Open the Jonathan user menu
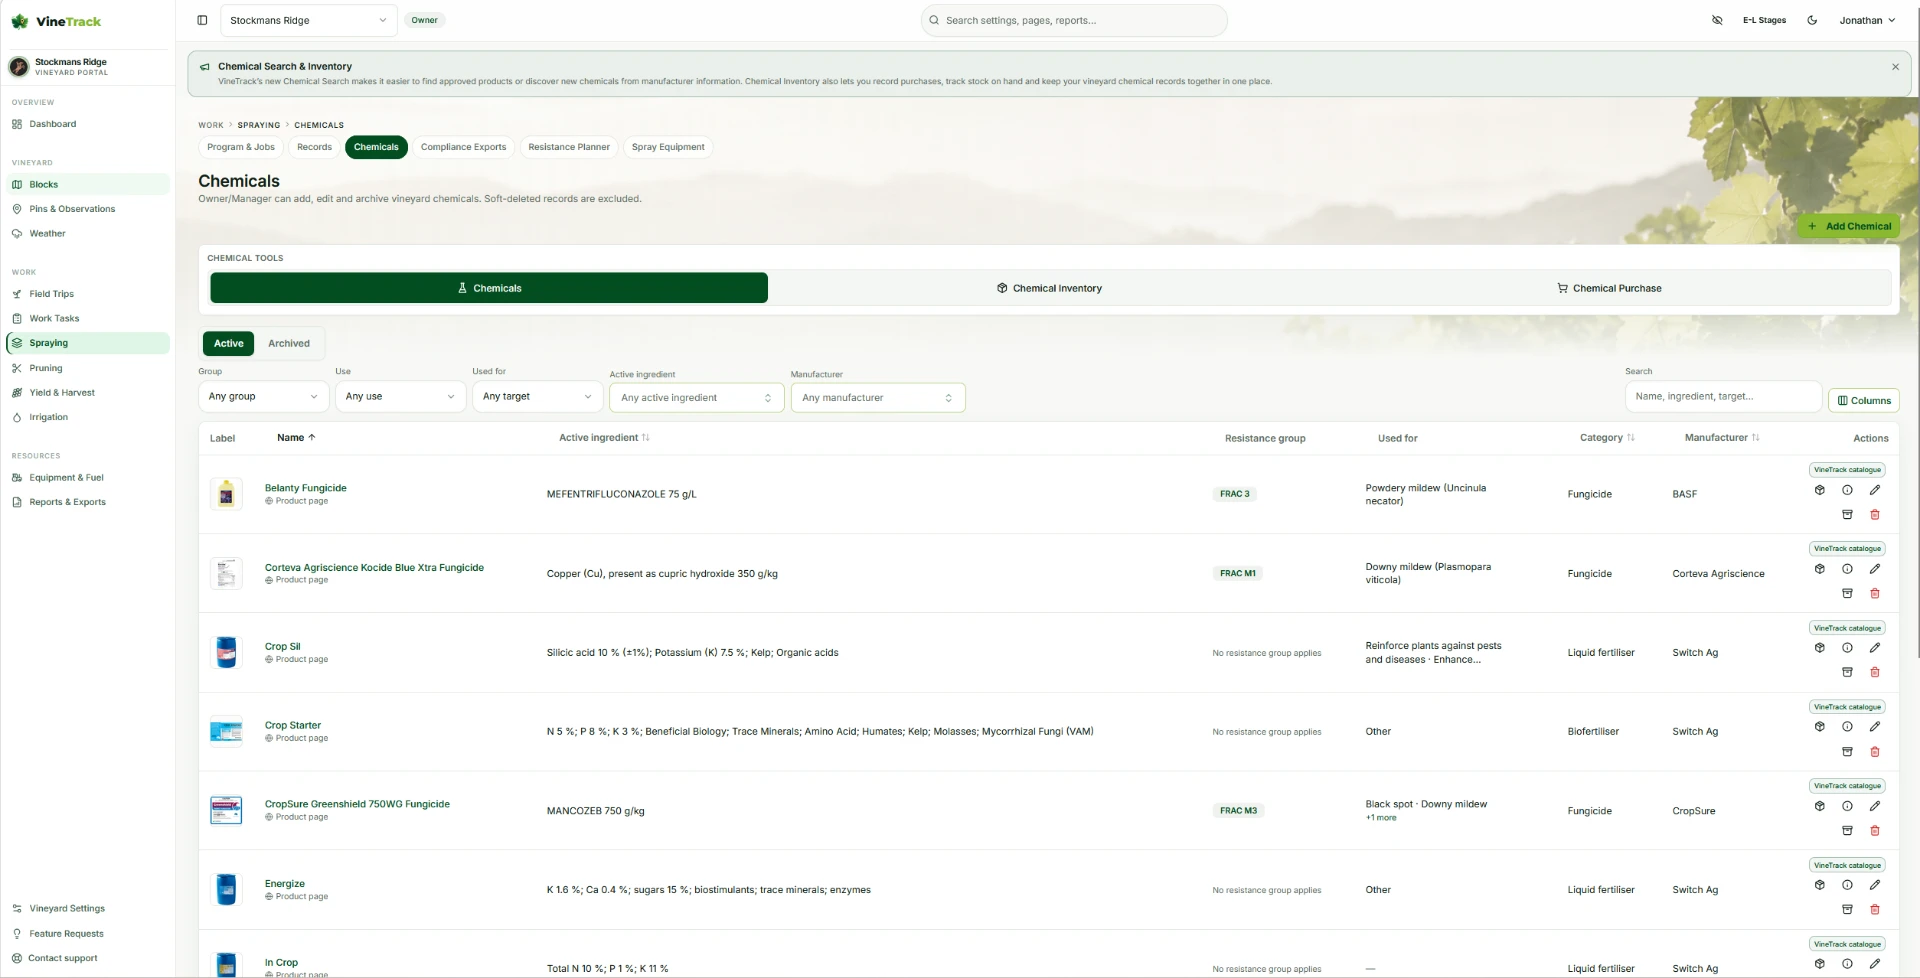1920x978 pixels. [x=1867, y=20]
